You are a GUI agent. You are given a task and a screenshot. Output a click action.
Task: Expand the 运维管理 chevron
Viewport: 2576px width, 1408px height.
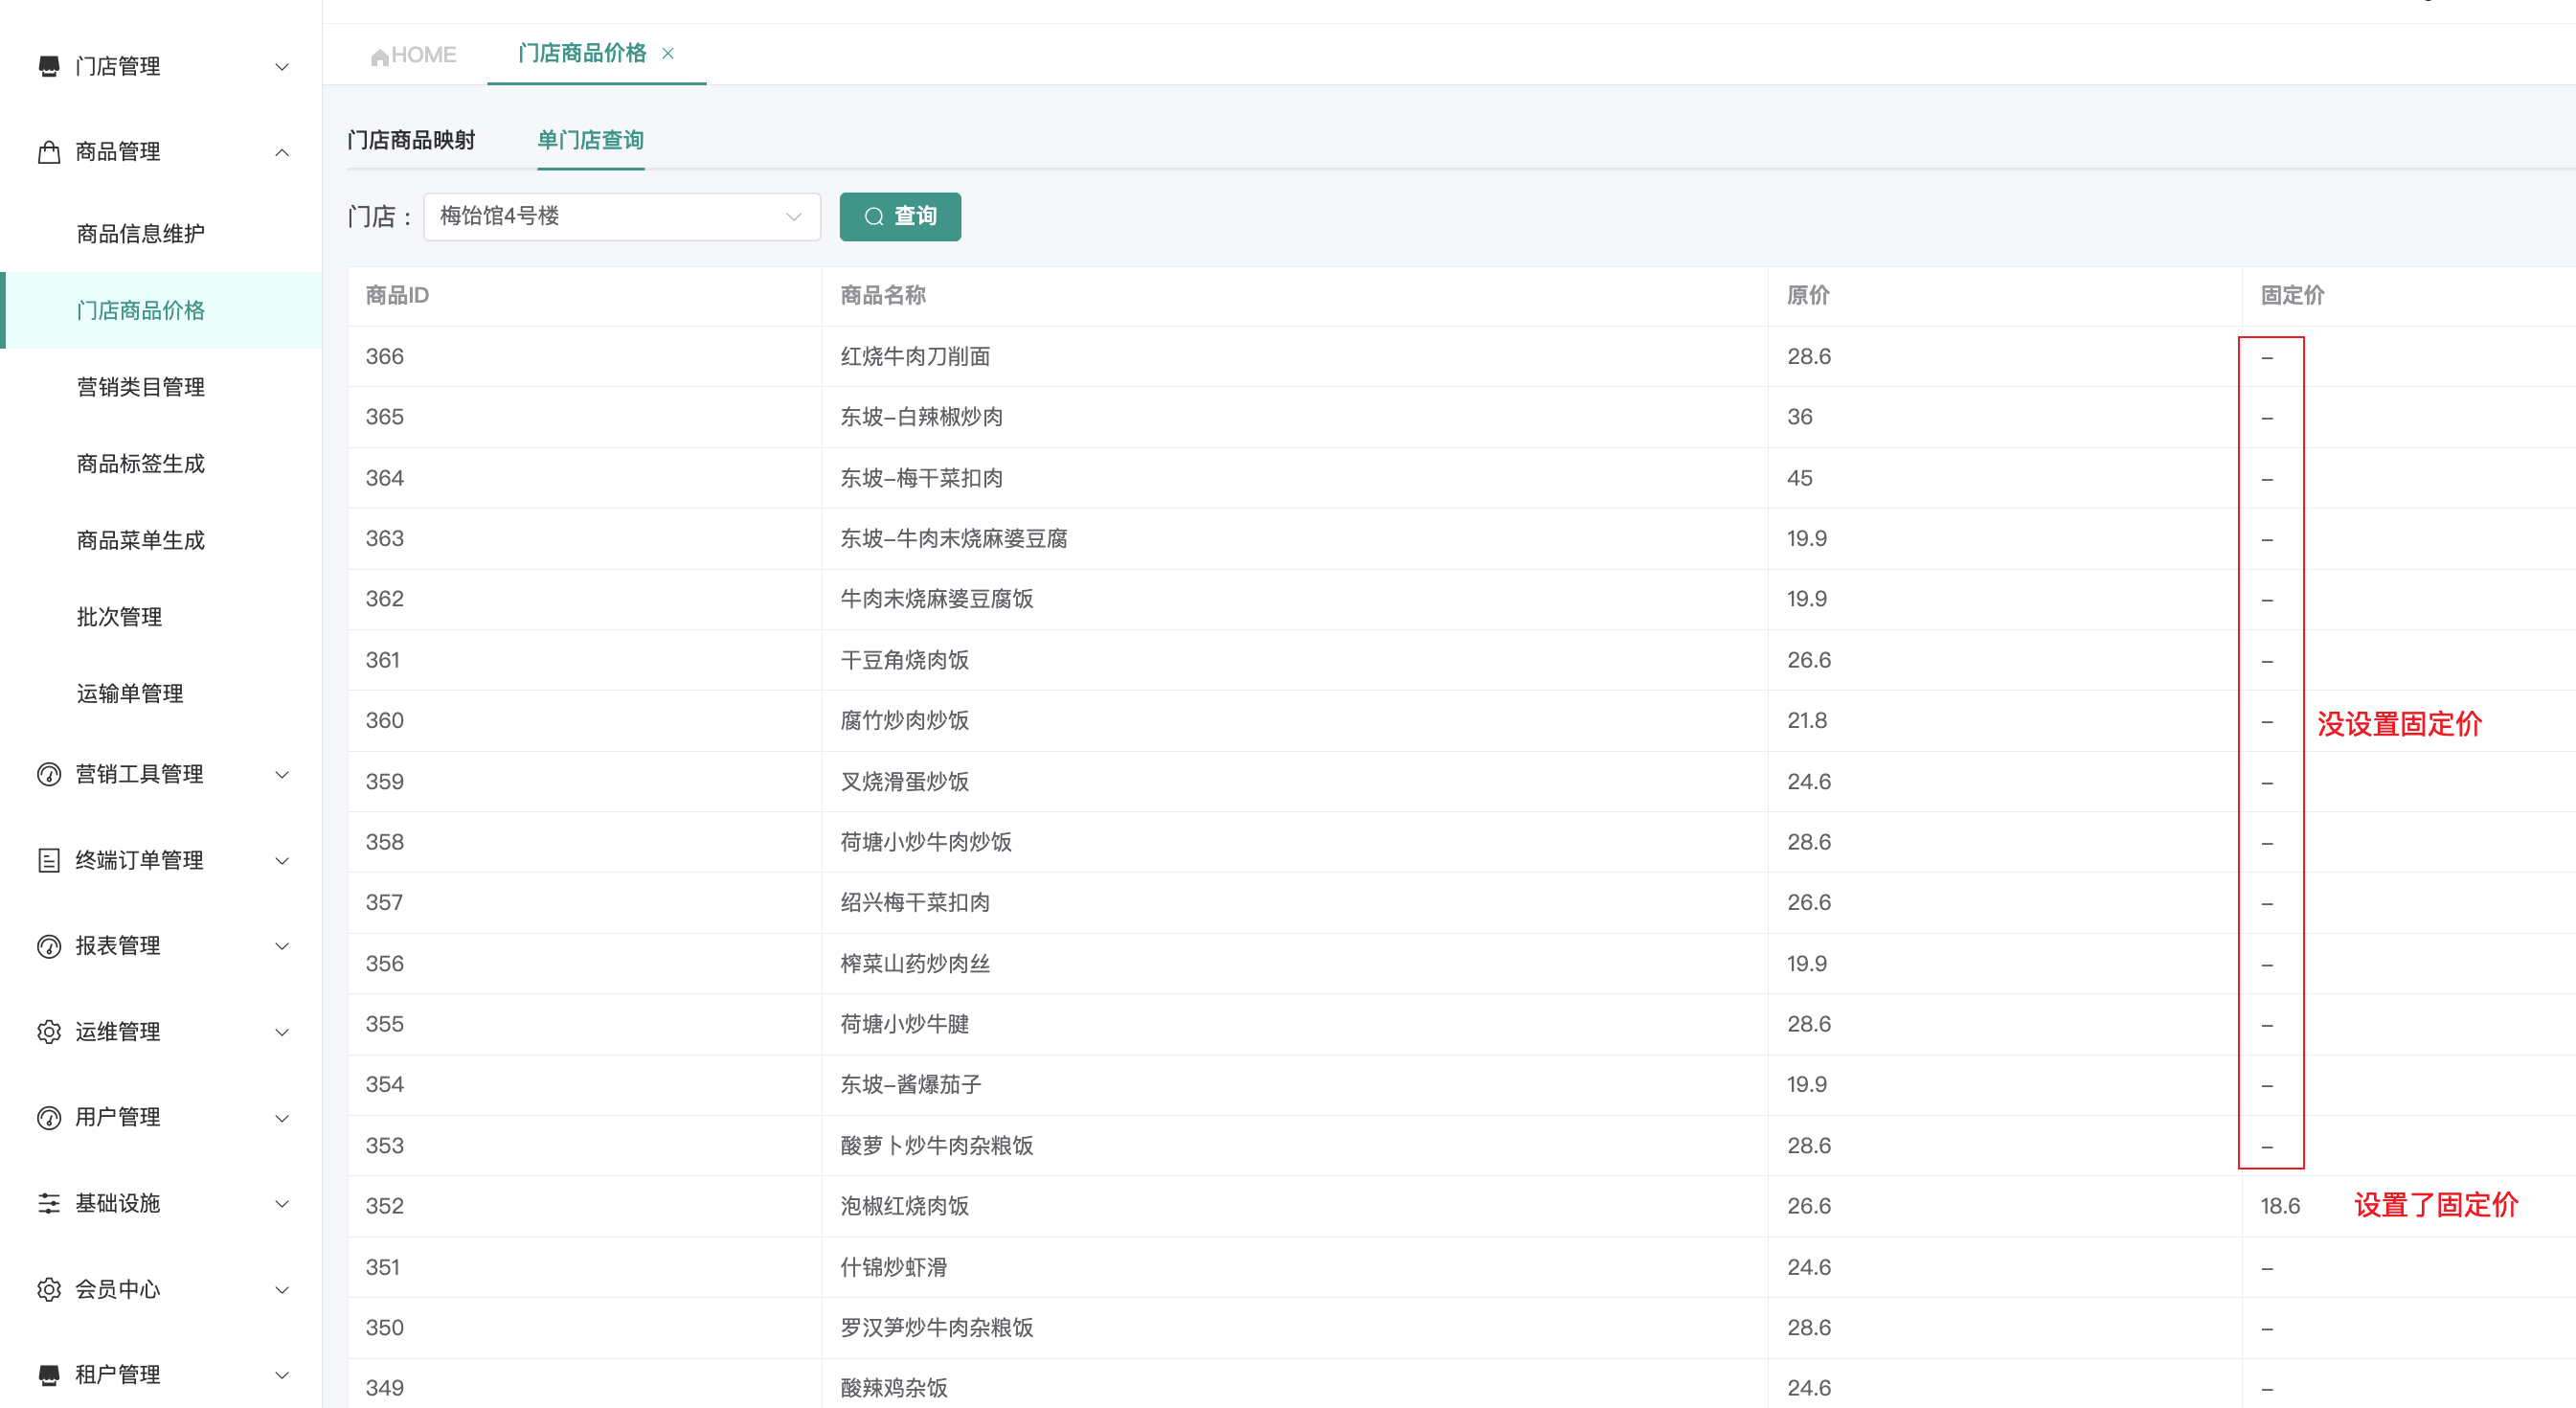click(x=282, y=1032)
